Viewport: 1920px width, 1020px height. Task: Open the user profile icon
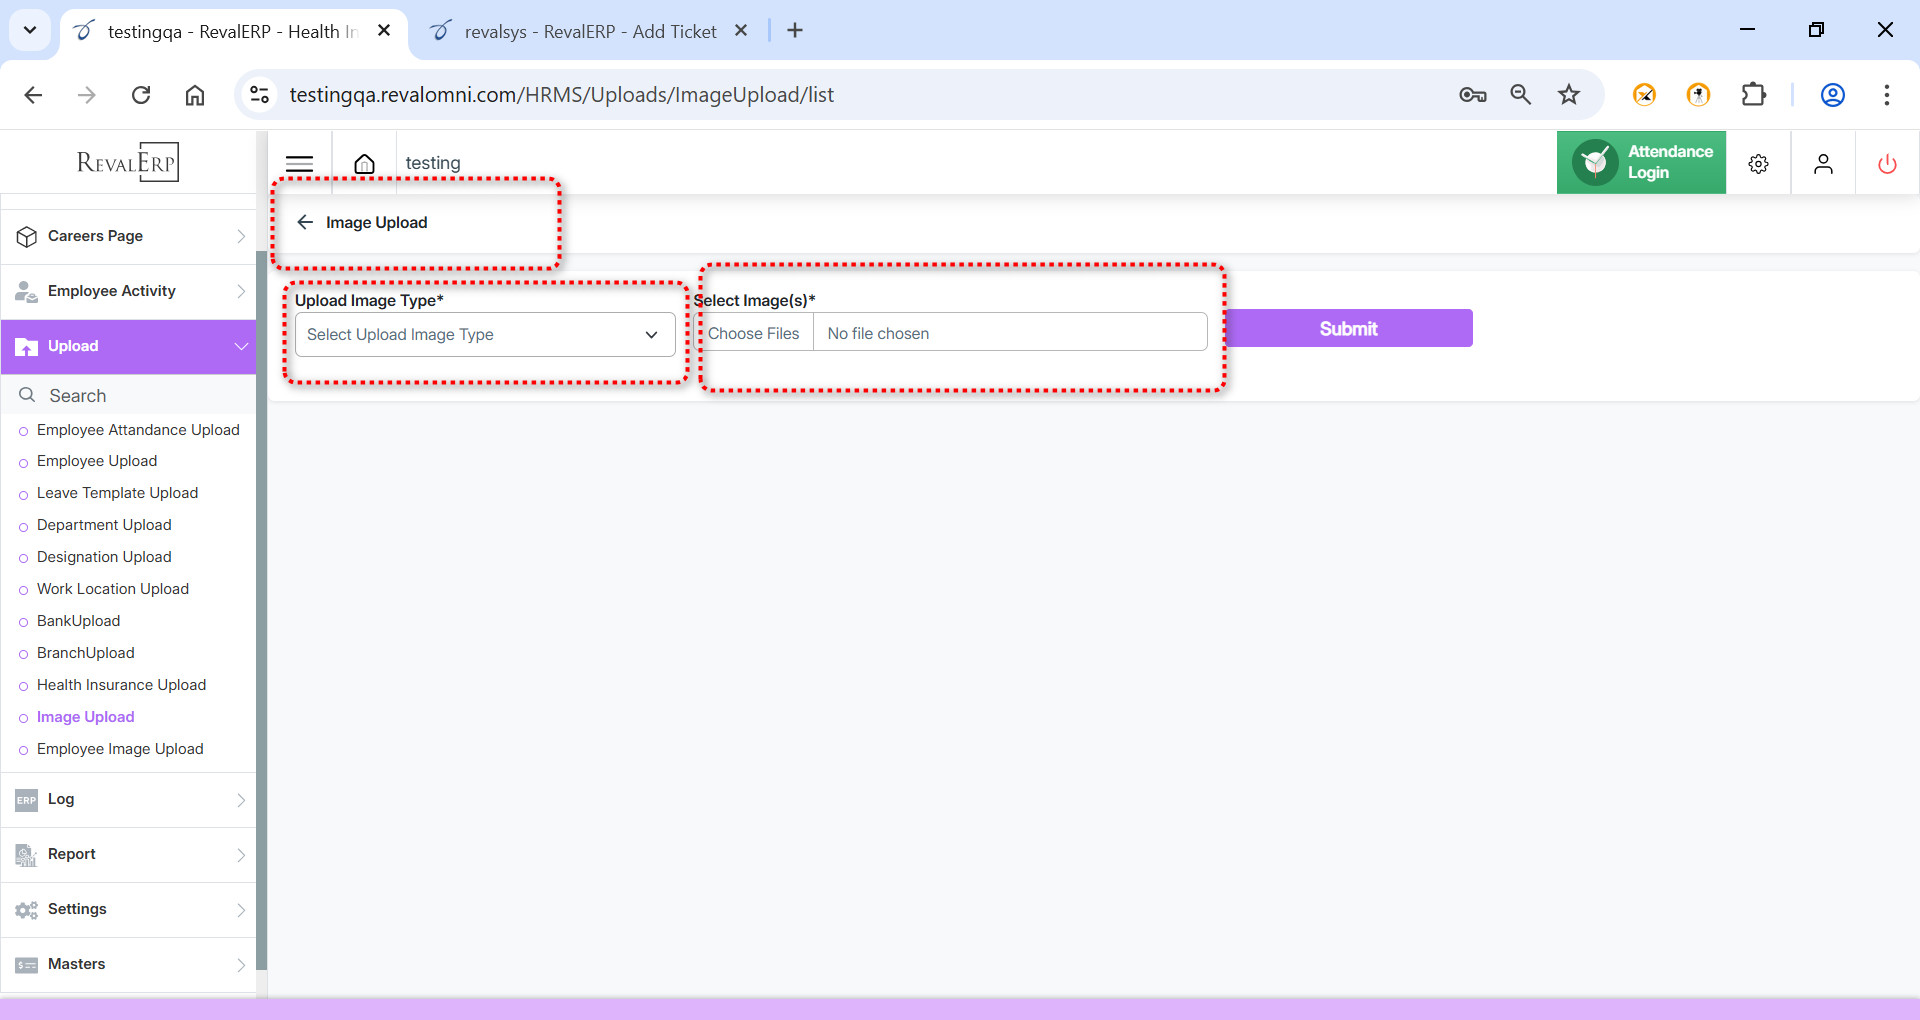pyautogui.click(x=1823, y=164)
